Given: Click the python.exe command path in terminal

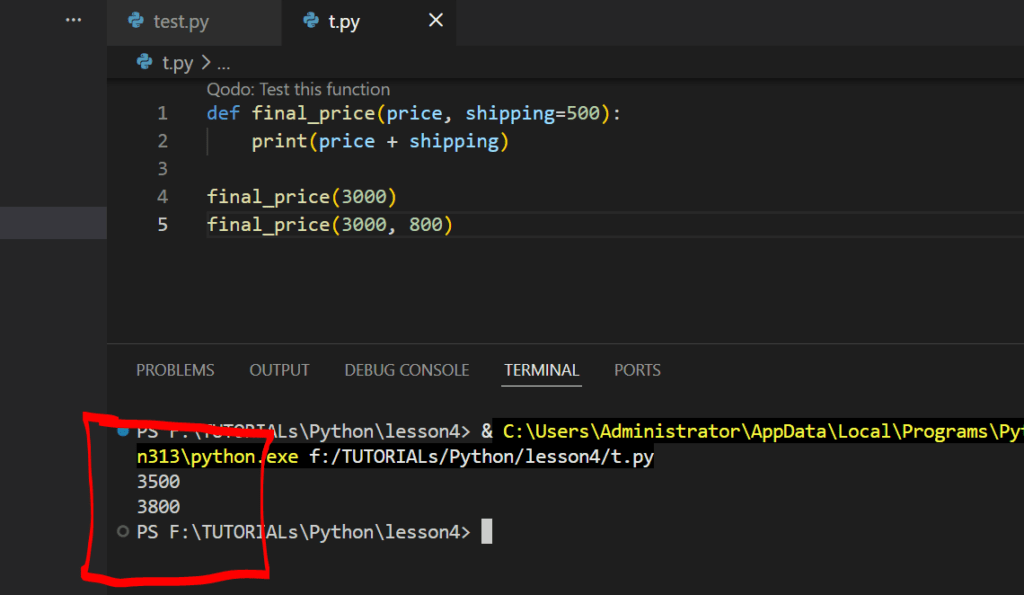Looking at the screenshot, I should pyautogui.click(x=217, y=457).
